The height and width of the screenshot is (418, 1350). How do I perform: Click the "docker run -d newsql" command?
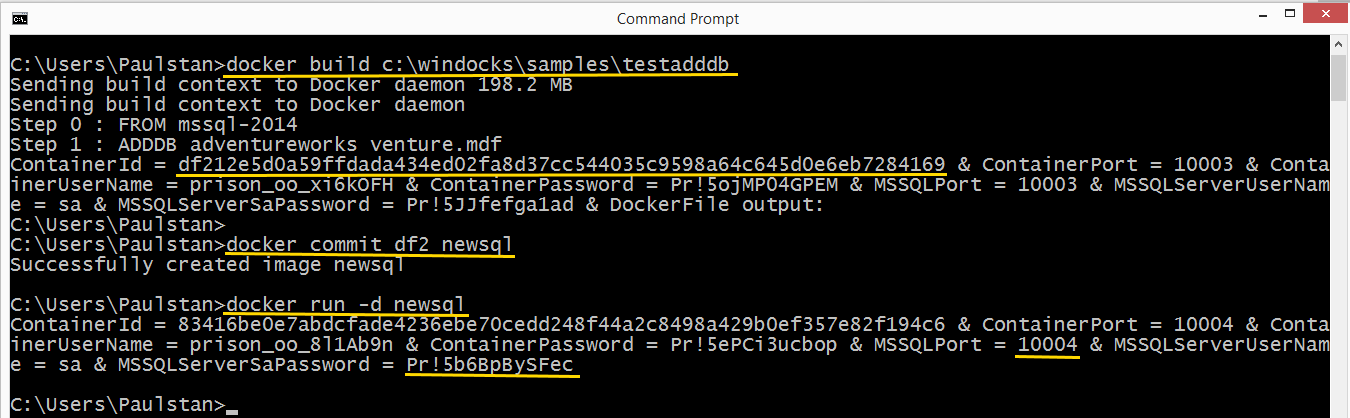coord(346,304)
